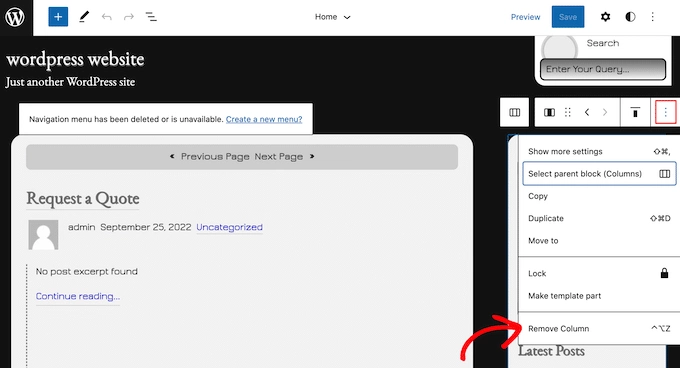This screenshot has width=680, height=368.
Task: Click the wordpress website site title
Action: tap(75, 59)
